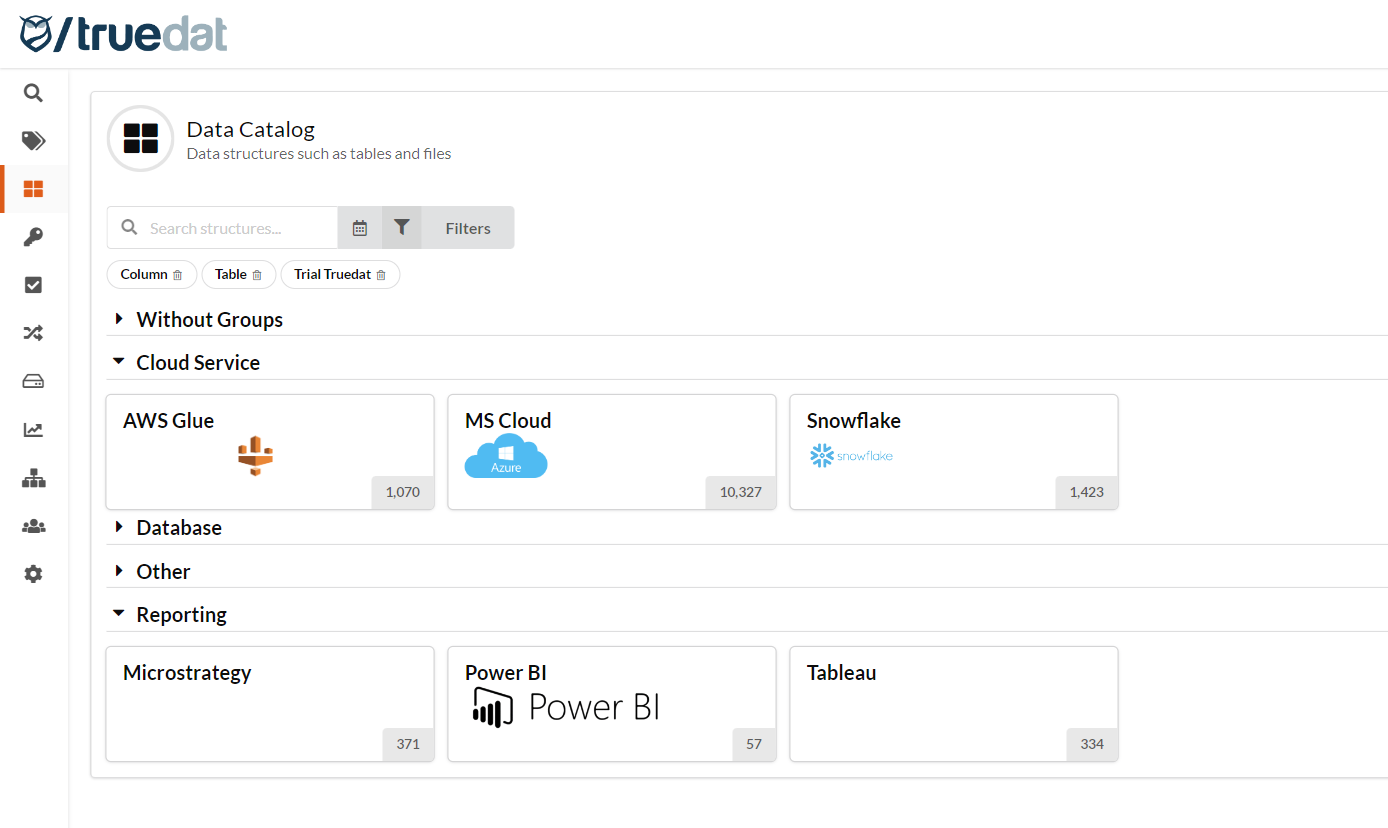Open the hard drive icon in sidebar

pyautogui.click(x=33, y=381)
